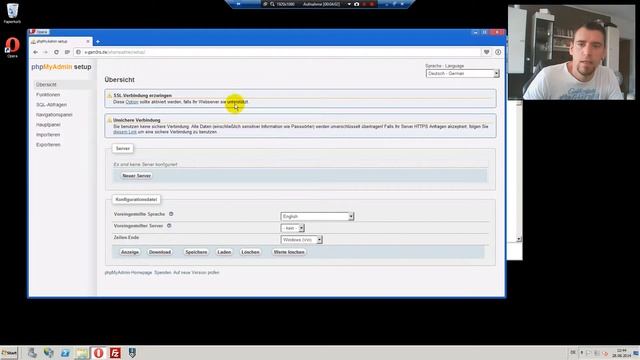Open the Sprache - Language dropdown
Image resolution: width=640 pixels, height=360 pixels.
[x=462, y=73]
